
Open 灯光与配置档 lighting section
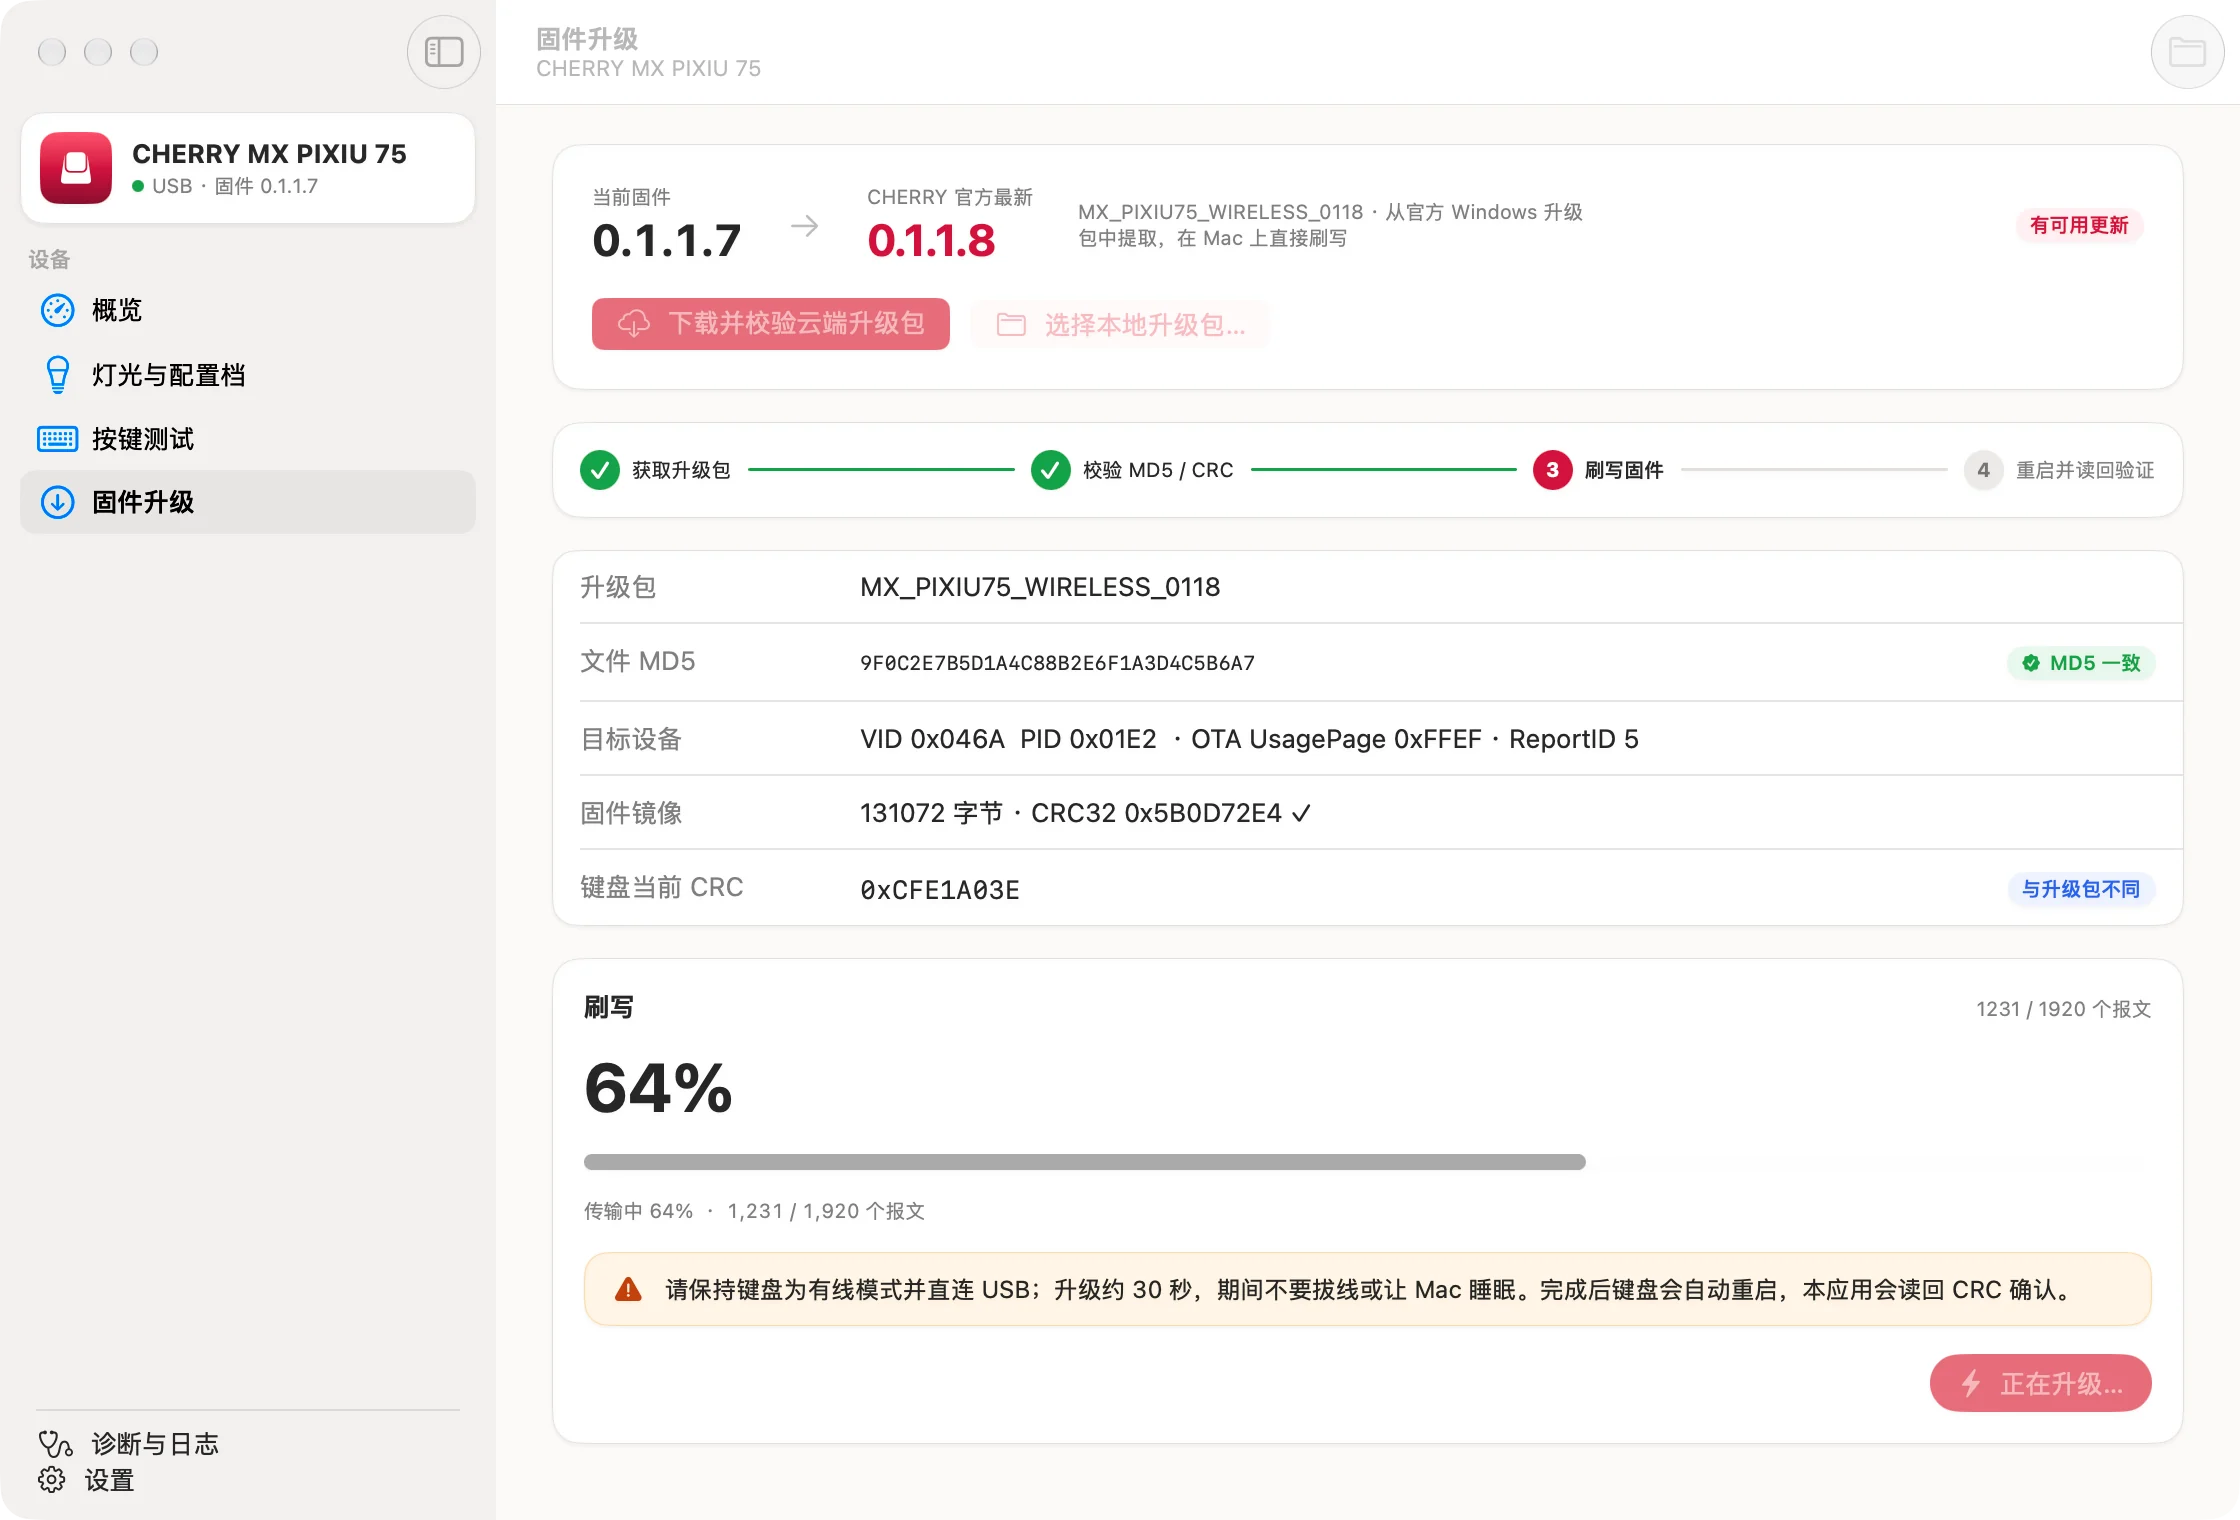coord(248,375)
